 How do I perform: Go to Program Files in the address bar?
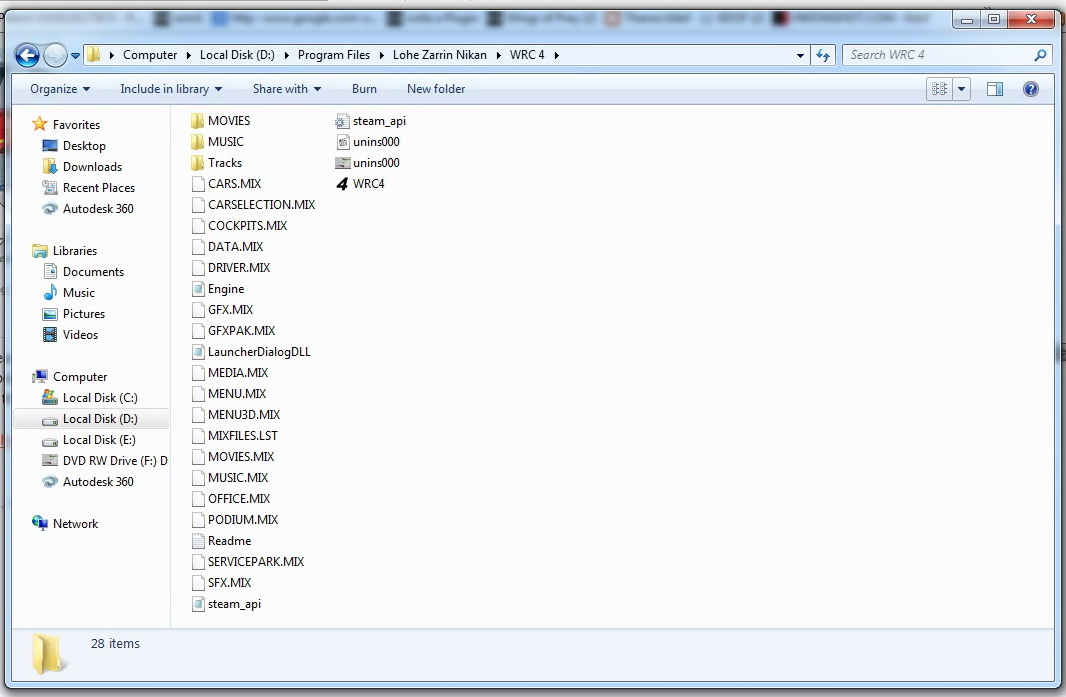click(x=334, y=55)
